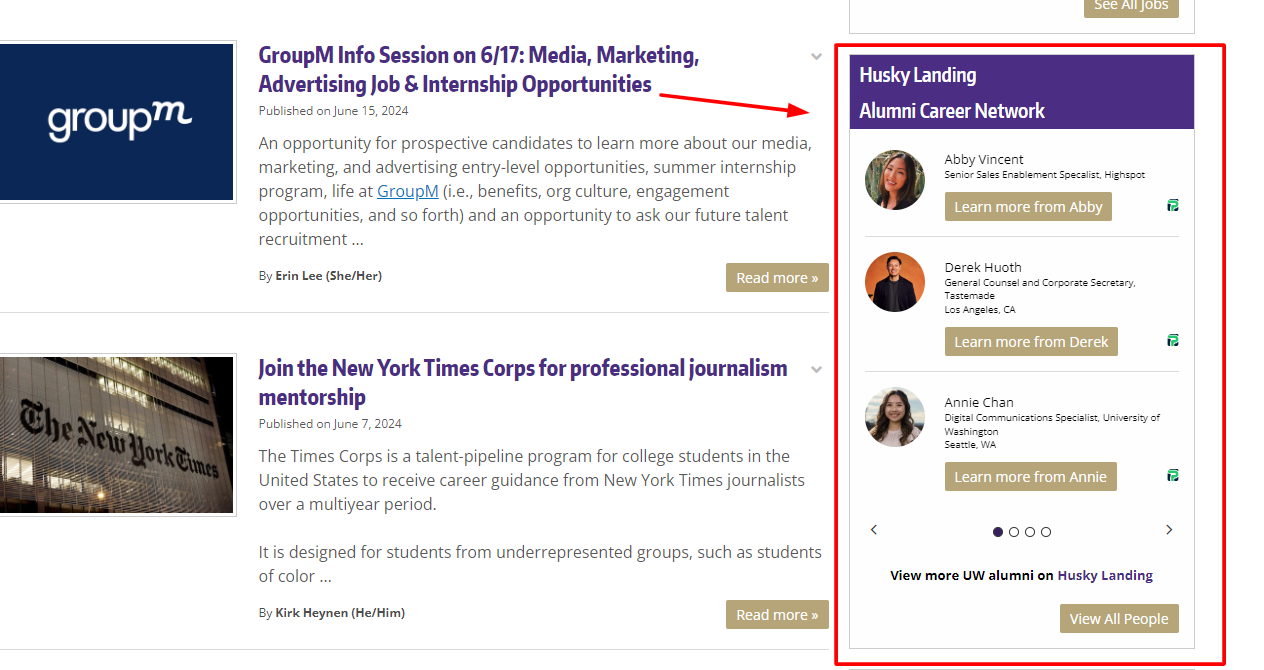1264x670 pixels.
Task: Advance to the next alumni carousel slide
Action: 1169,530
